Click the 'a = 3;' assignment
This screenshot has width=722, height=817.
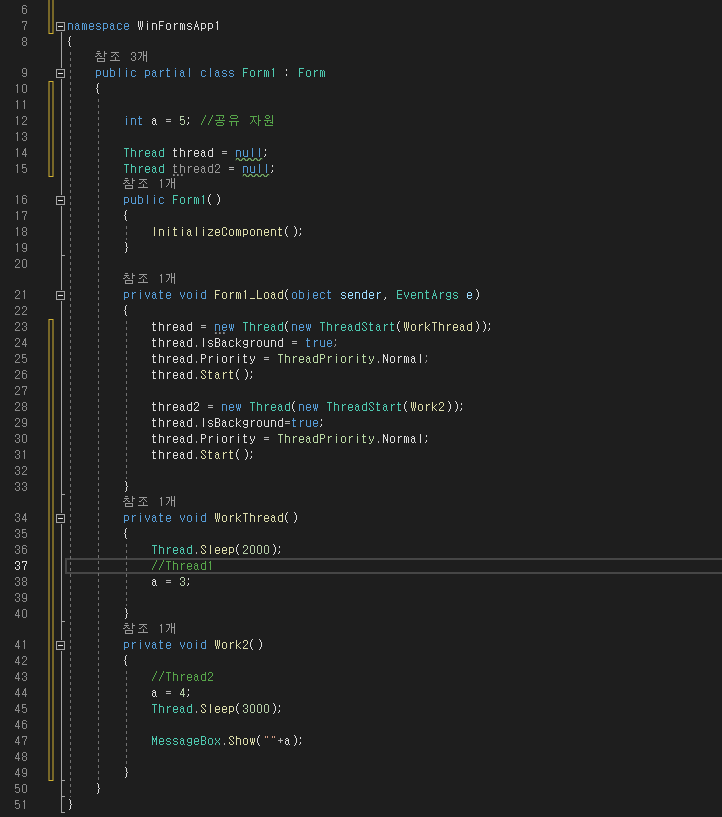171,582
